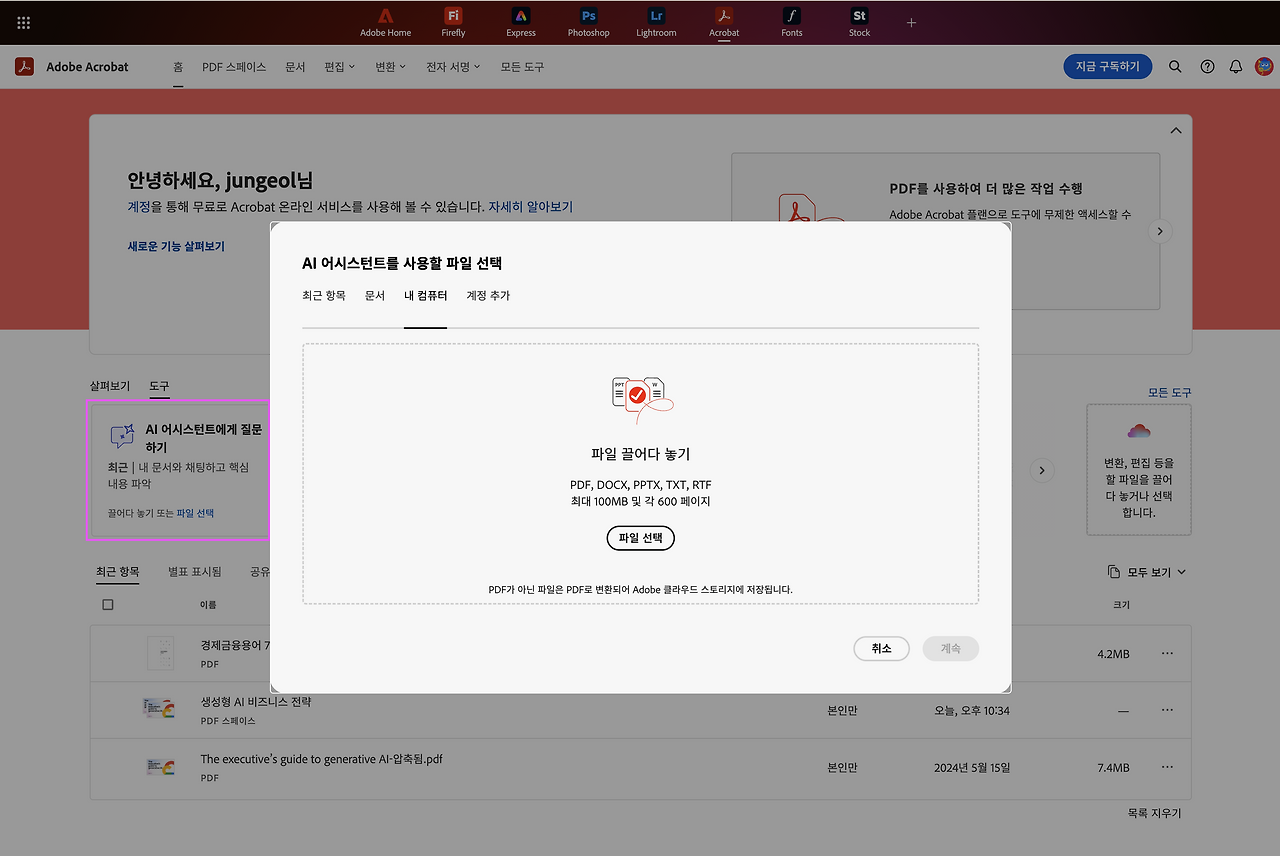Open file "생성형 AI 비즈니스 전략"
This screenshot has height=856, width=1280.
pyautogui.click(x=256, y=702)
